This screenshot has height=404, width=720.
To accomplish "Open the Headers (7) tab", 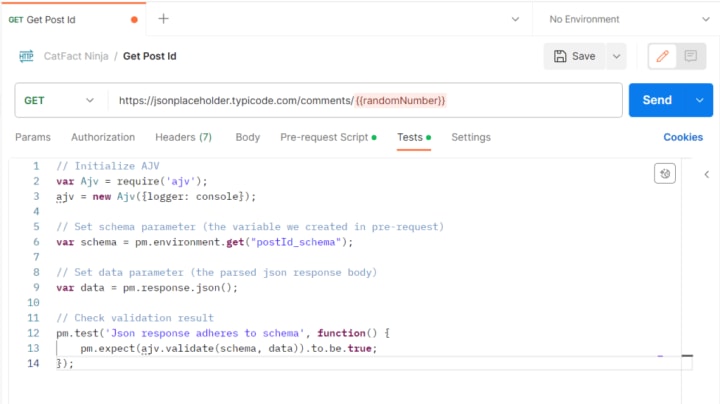I will click(x=183, y=137).
